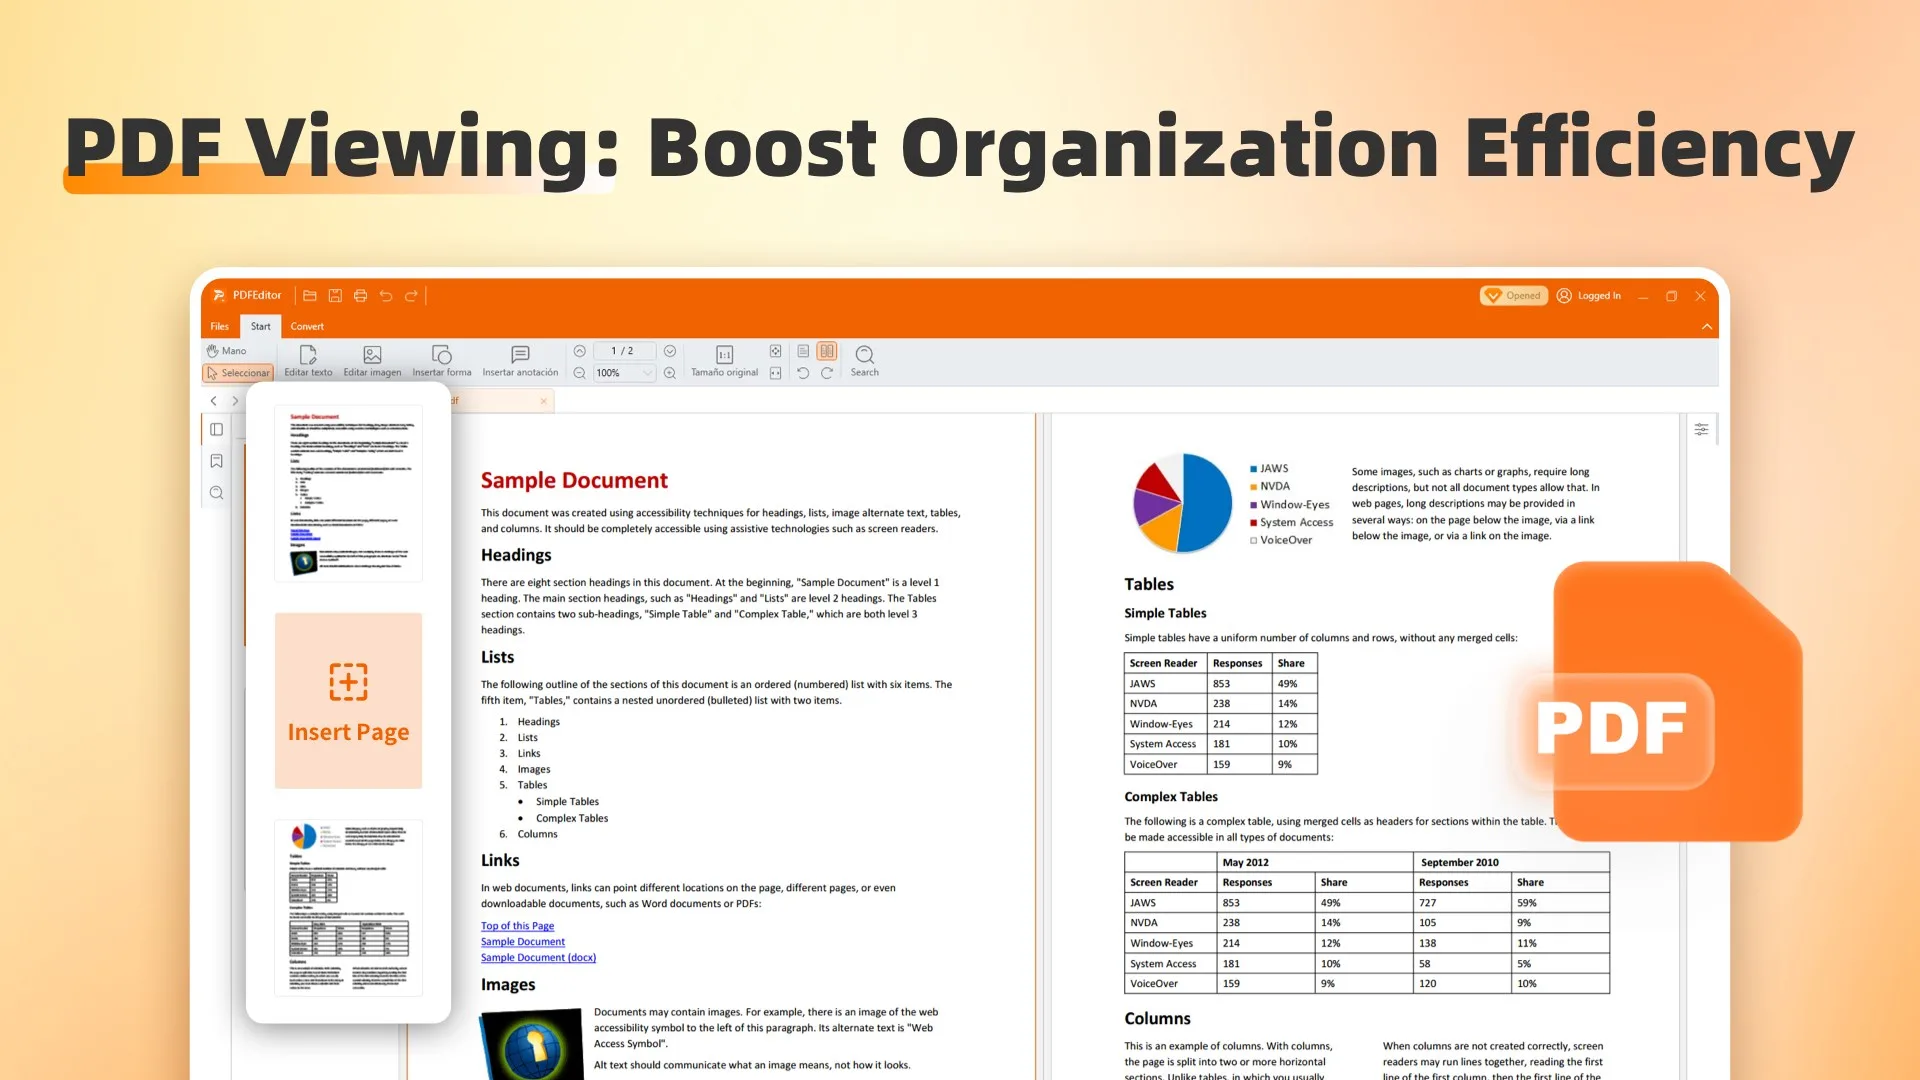Screen dimensions: 1920x1080
Task: Open the Insertar forma tool
Action: 442,361
